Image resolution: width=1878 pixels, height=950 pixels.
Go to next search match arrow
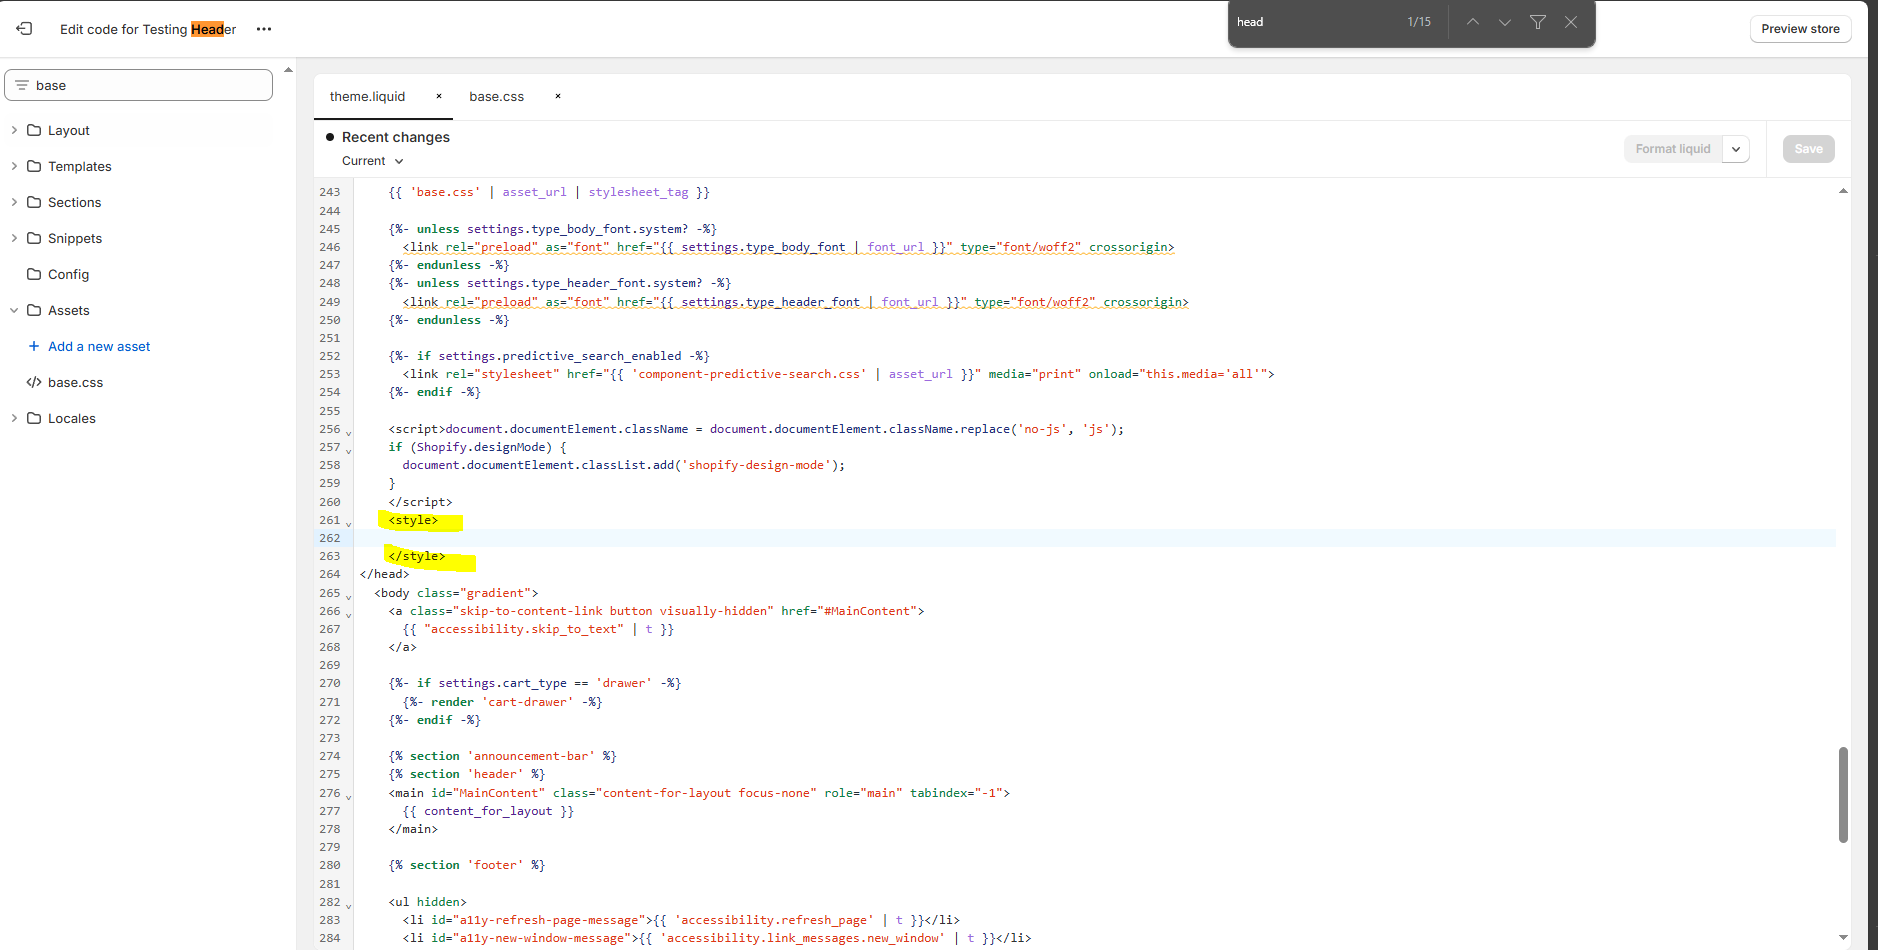[x=1504, y=22]
